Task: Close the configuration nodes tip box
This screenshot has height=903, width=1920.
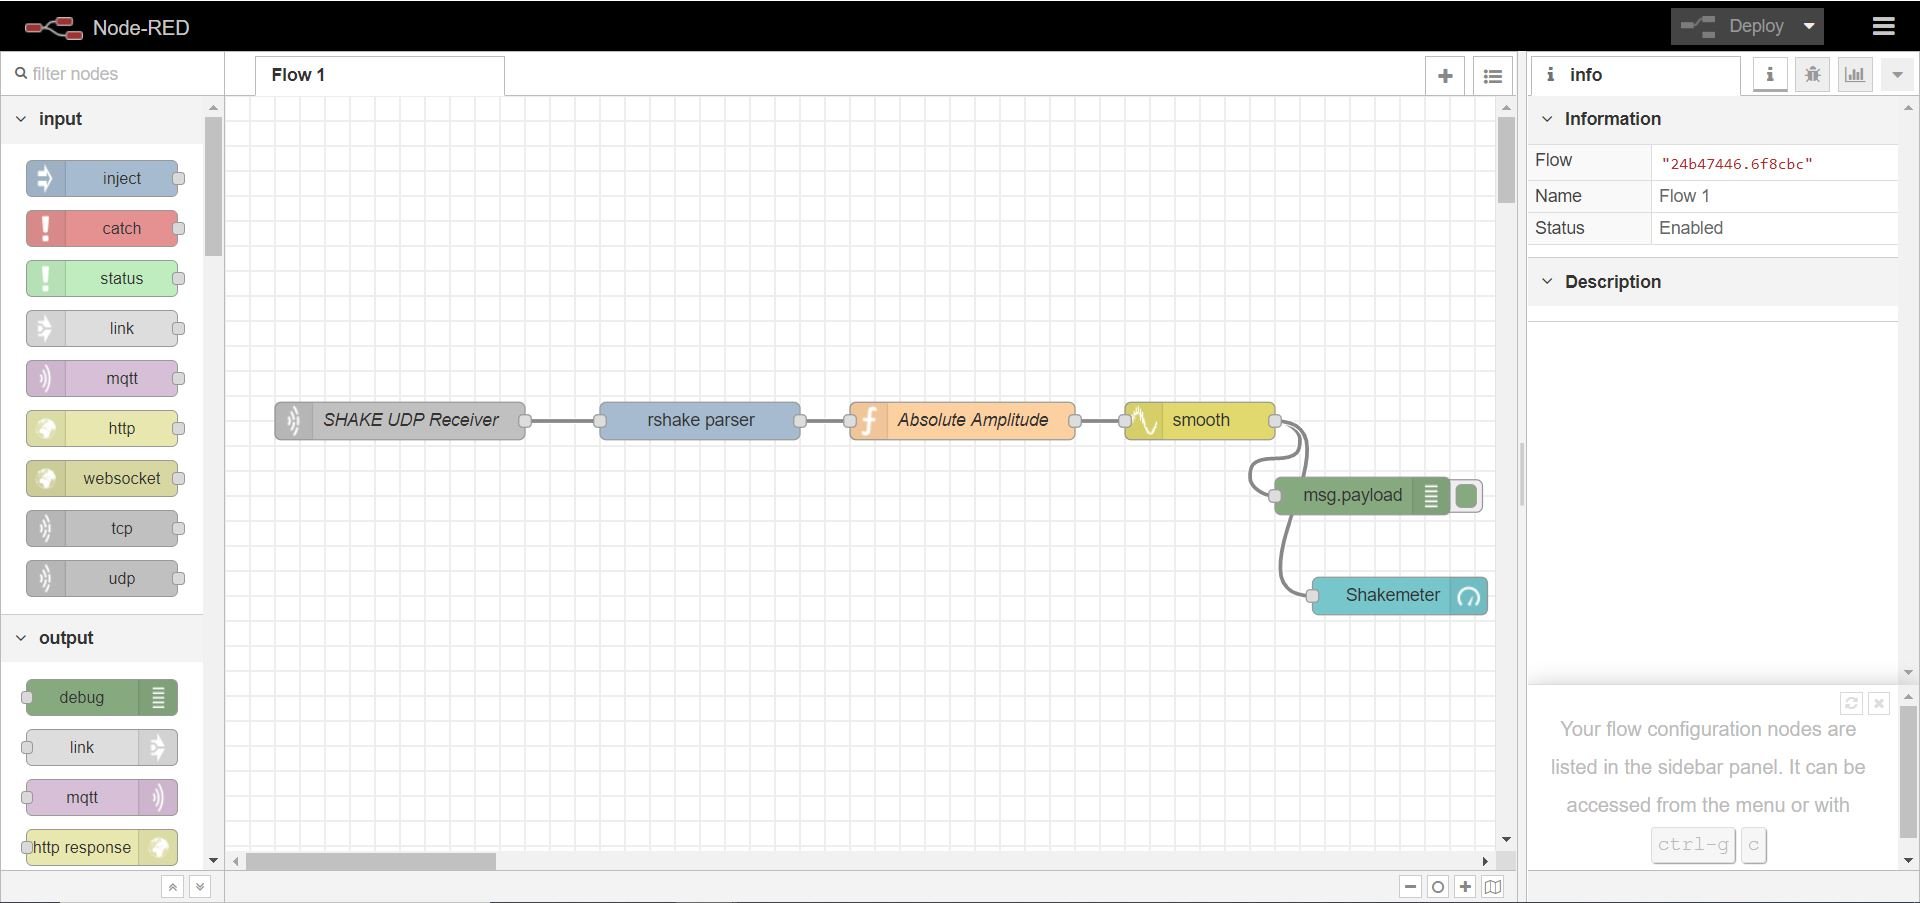Action: click(1879, 704)
